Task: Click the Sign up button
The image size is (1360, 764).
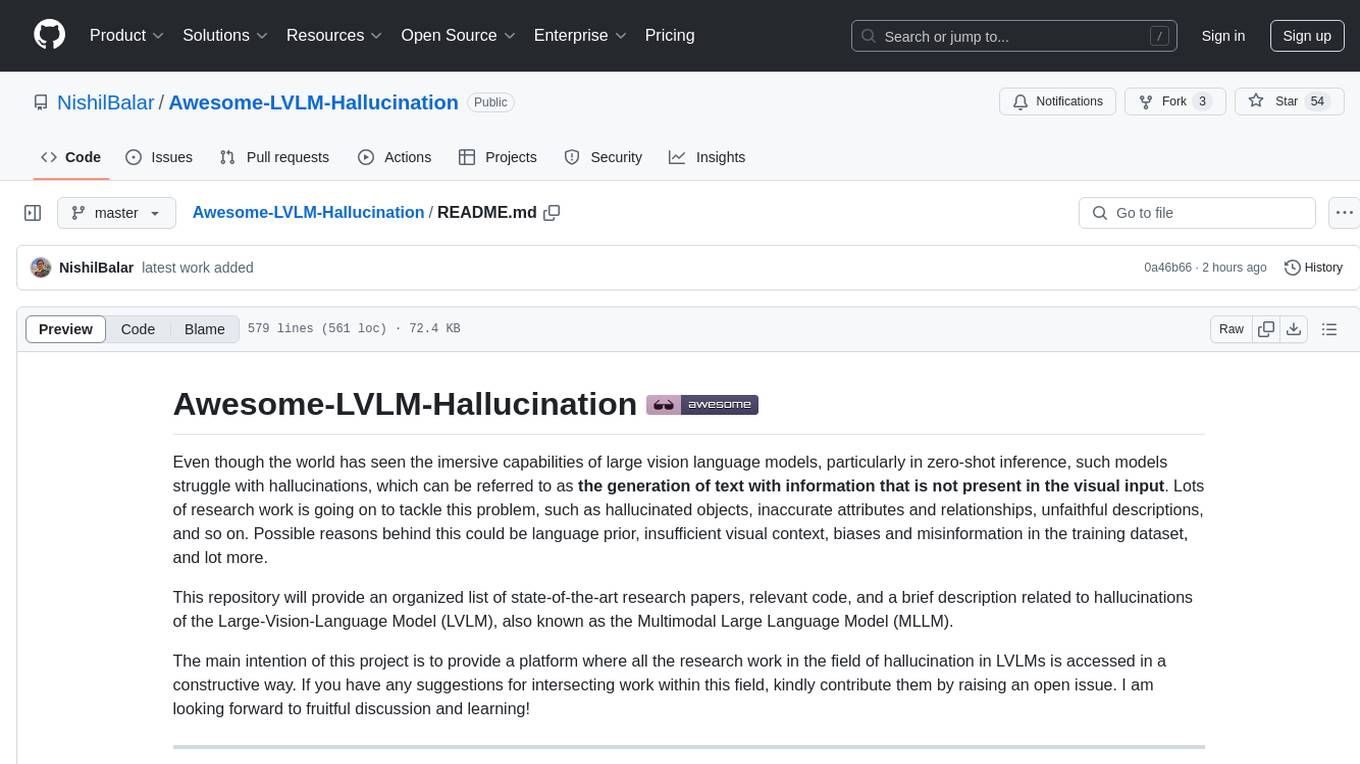Action: [1307, 36]
